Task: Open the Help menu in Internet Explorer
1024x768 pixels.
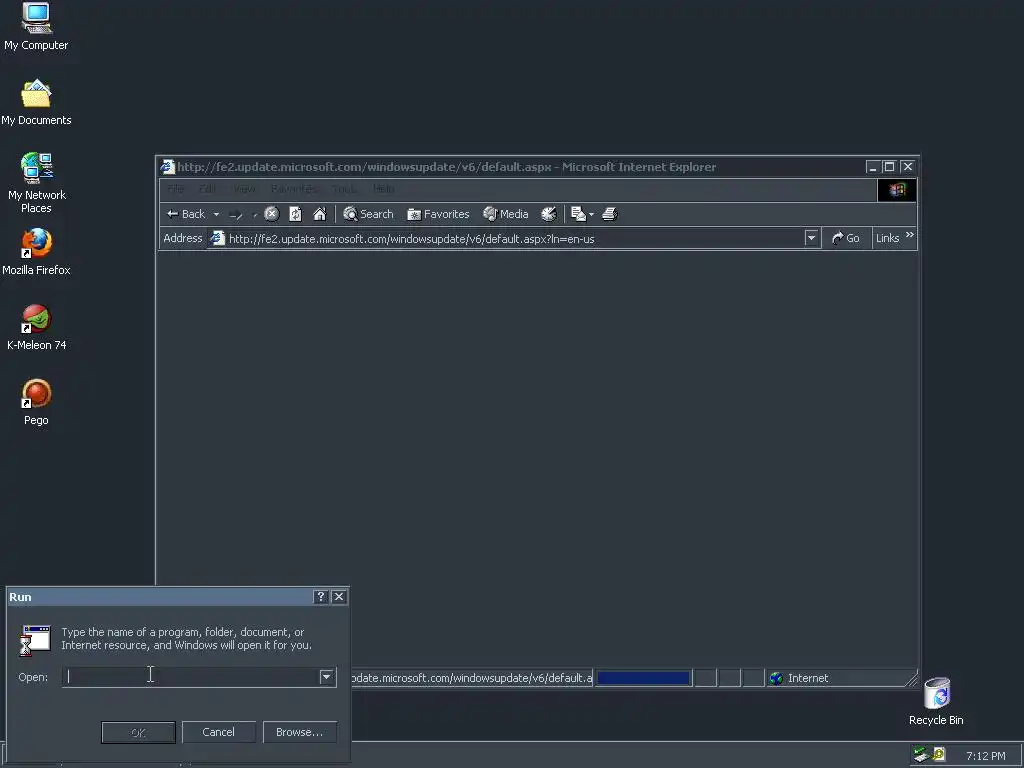Action: tap(384, 189)
